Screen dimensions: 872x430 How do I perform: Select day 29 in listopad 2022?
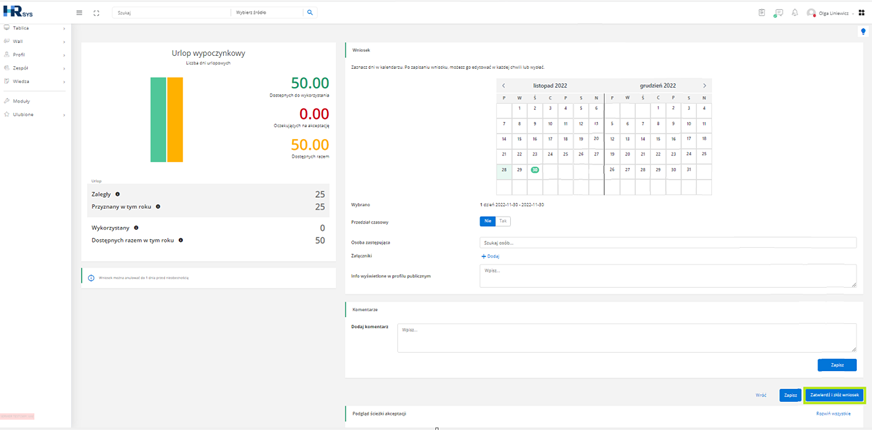tap(520, 170)
